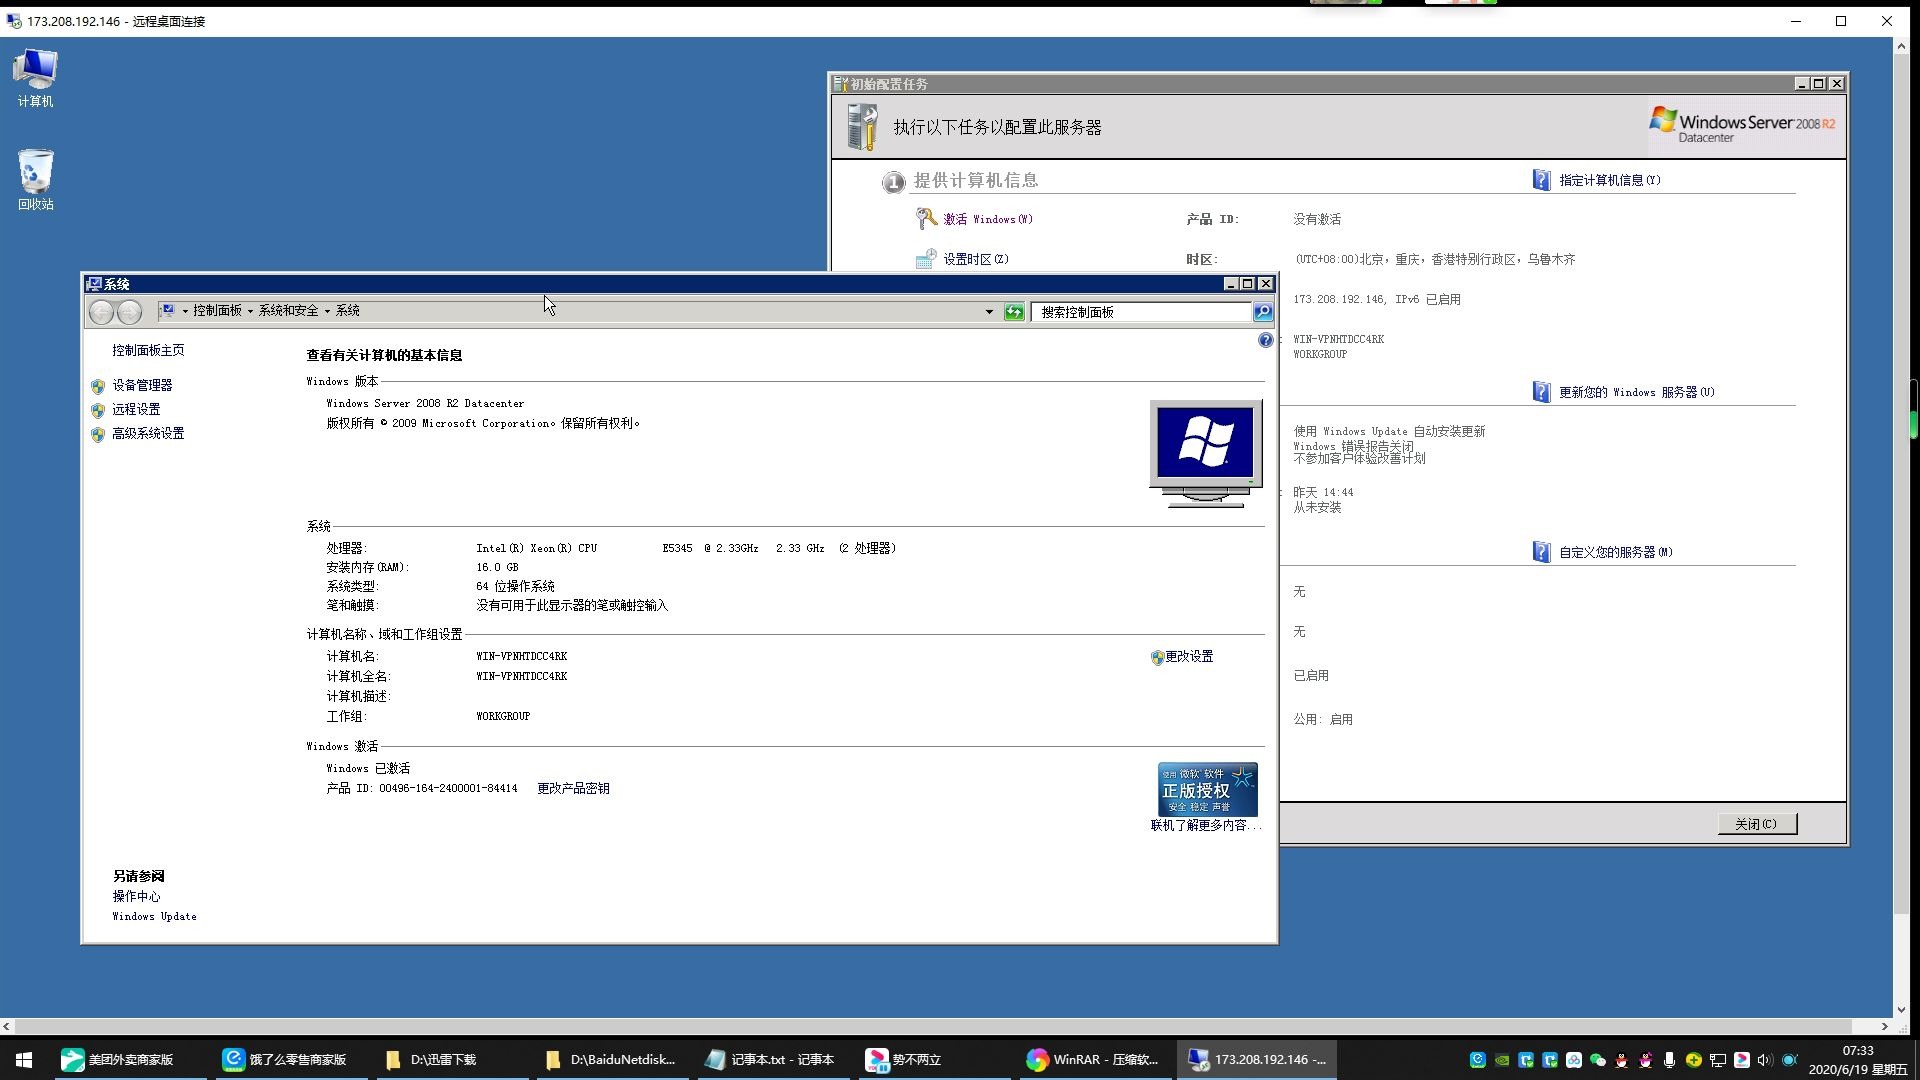This screenshot has height=1080, width=1920.
Task: Expand the address bar history dropdown
Action: (989, 312)
